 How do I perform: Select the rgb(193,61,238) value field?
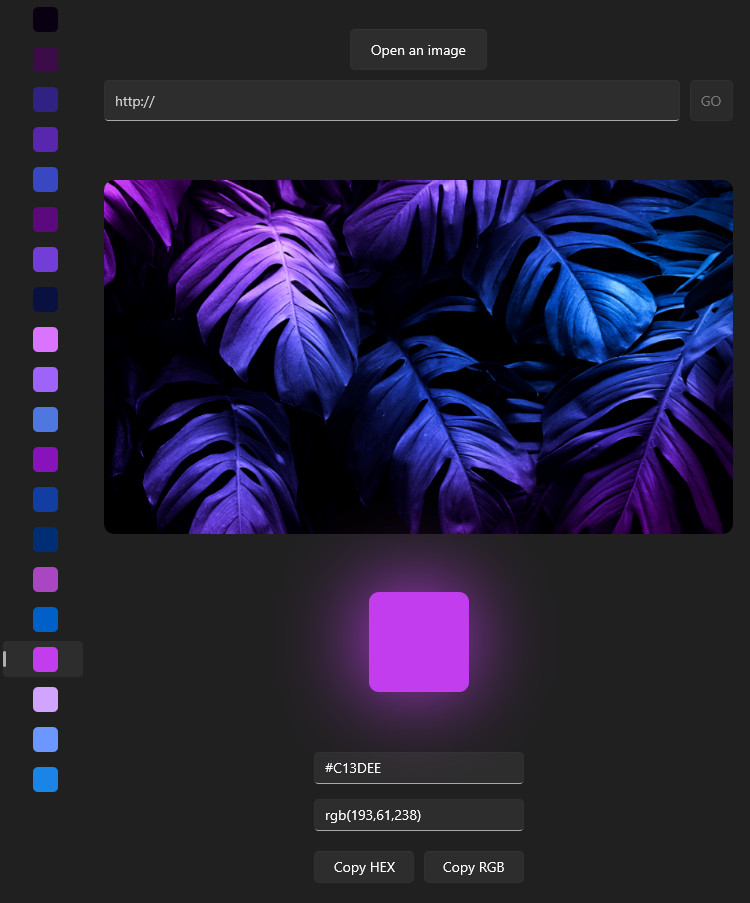coord(419,815)
